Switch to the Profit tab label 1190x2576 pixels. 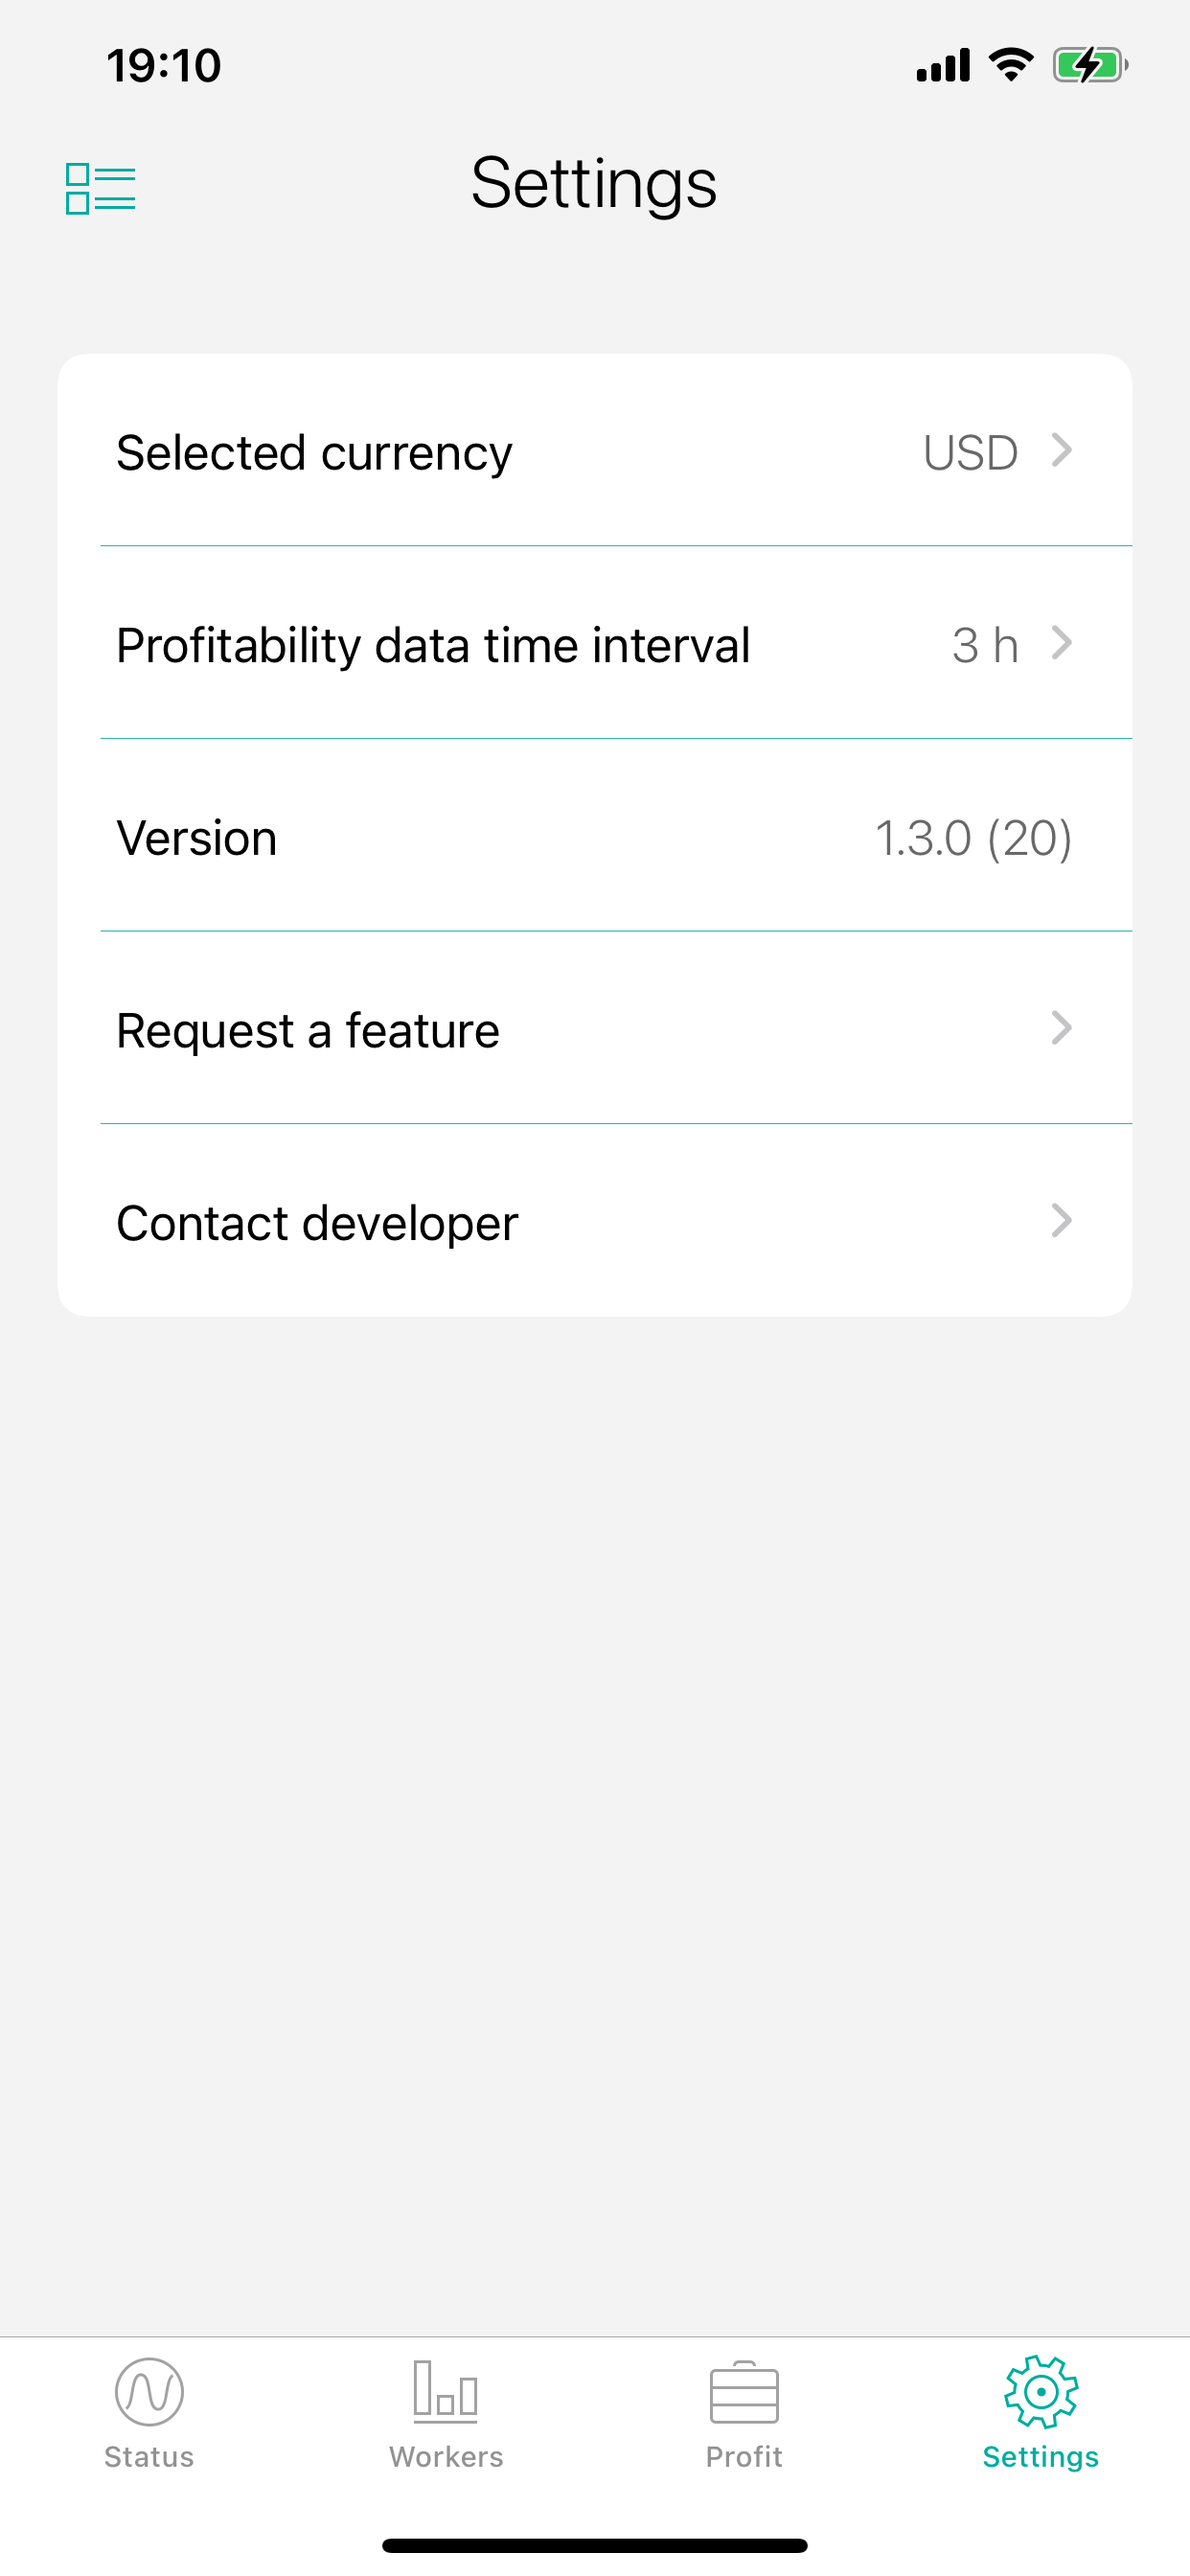744,2457
